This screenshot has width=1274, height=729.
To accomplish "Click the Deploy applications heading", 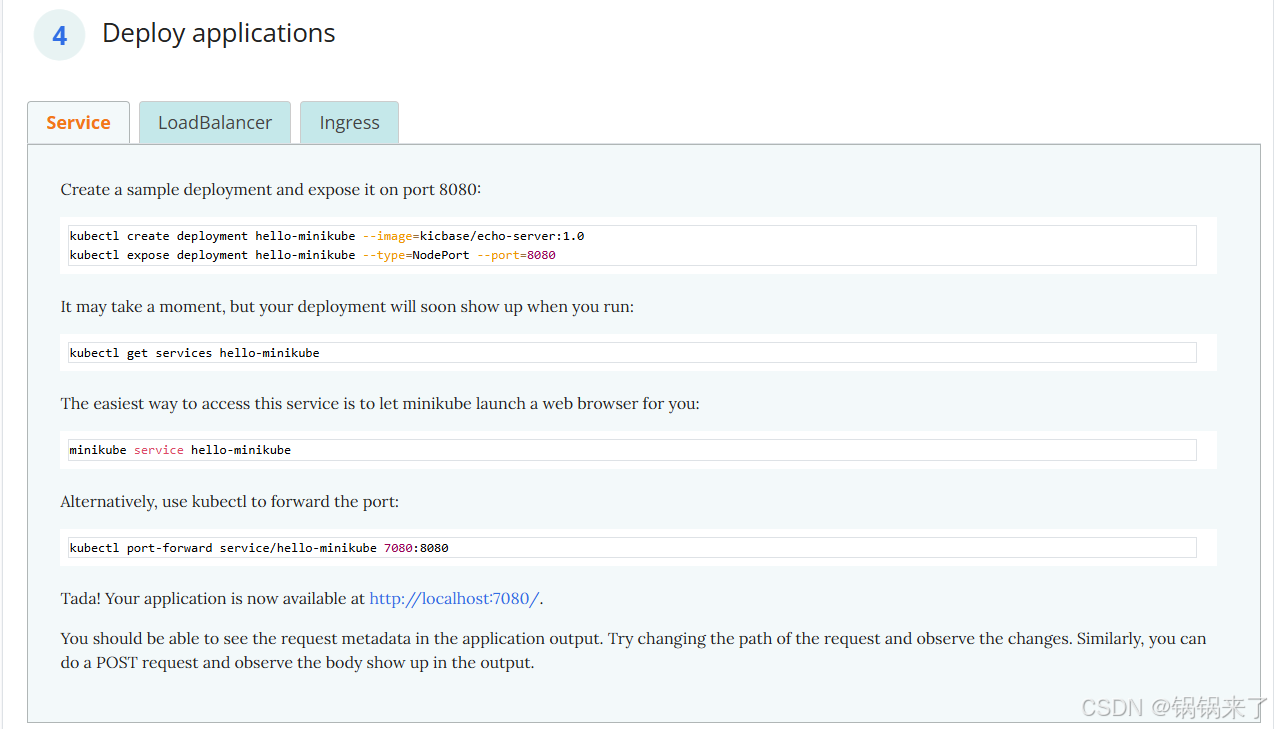I will click(218, 33).
